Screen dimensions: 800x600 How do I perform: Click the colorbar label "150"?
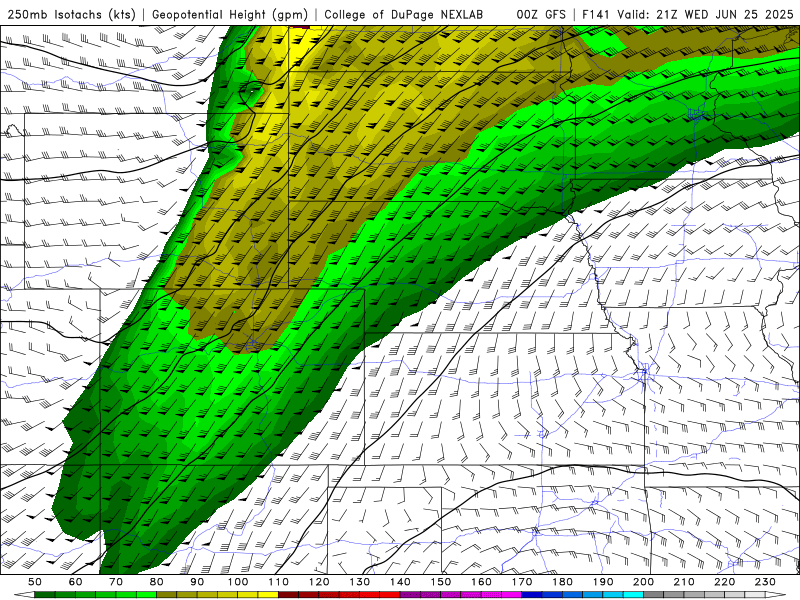click(441, 582)
